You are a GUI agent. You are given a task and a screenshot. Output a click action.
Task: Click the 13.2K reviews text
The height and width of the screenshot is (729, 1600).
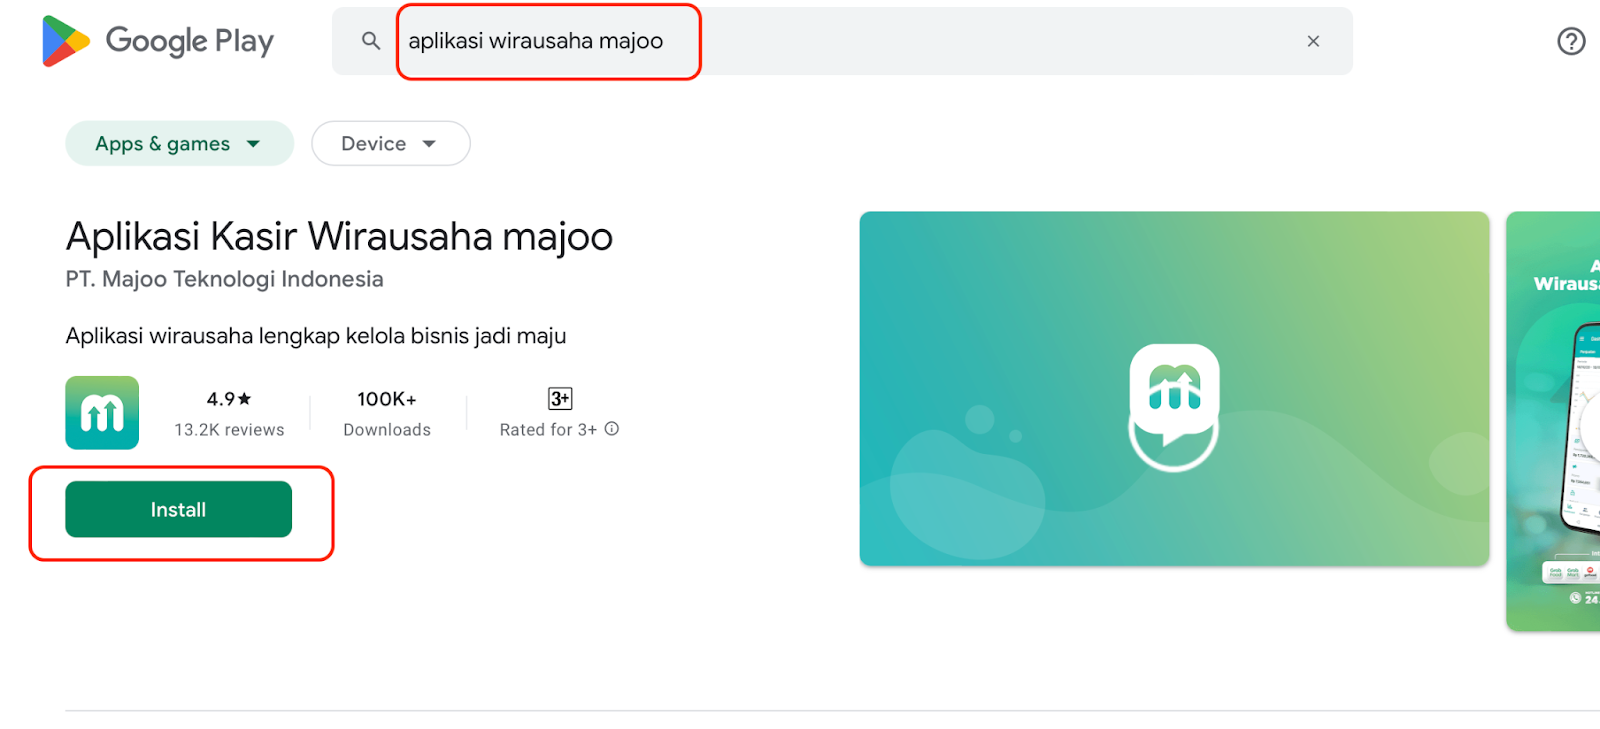(x=229, y=430)
